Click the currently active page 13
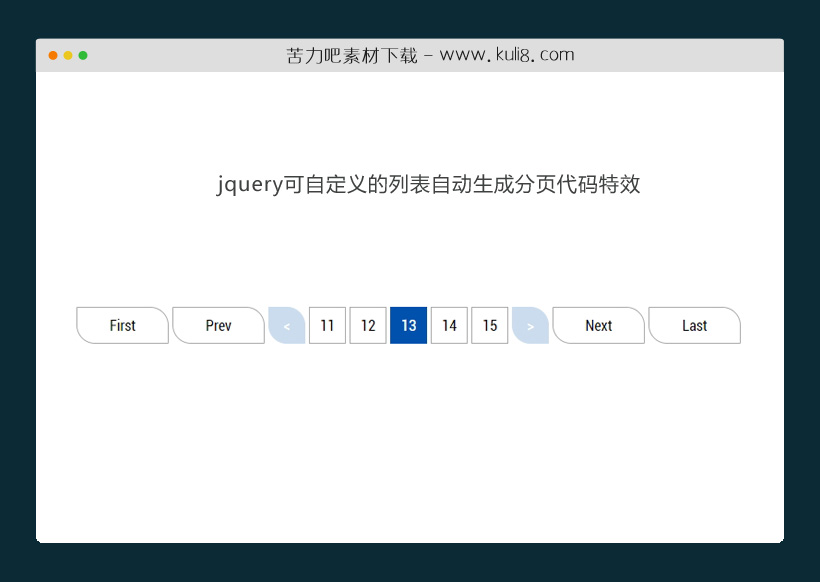The height and width of the screenshot is (582, 820). (409, 325)
